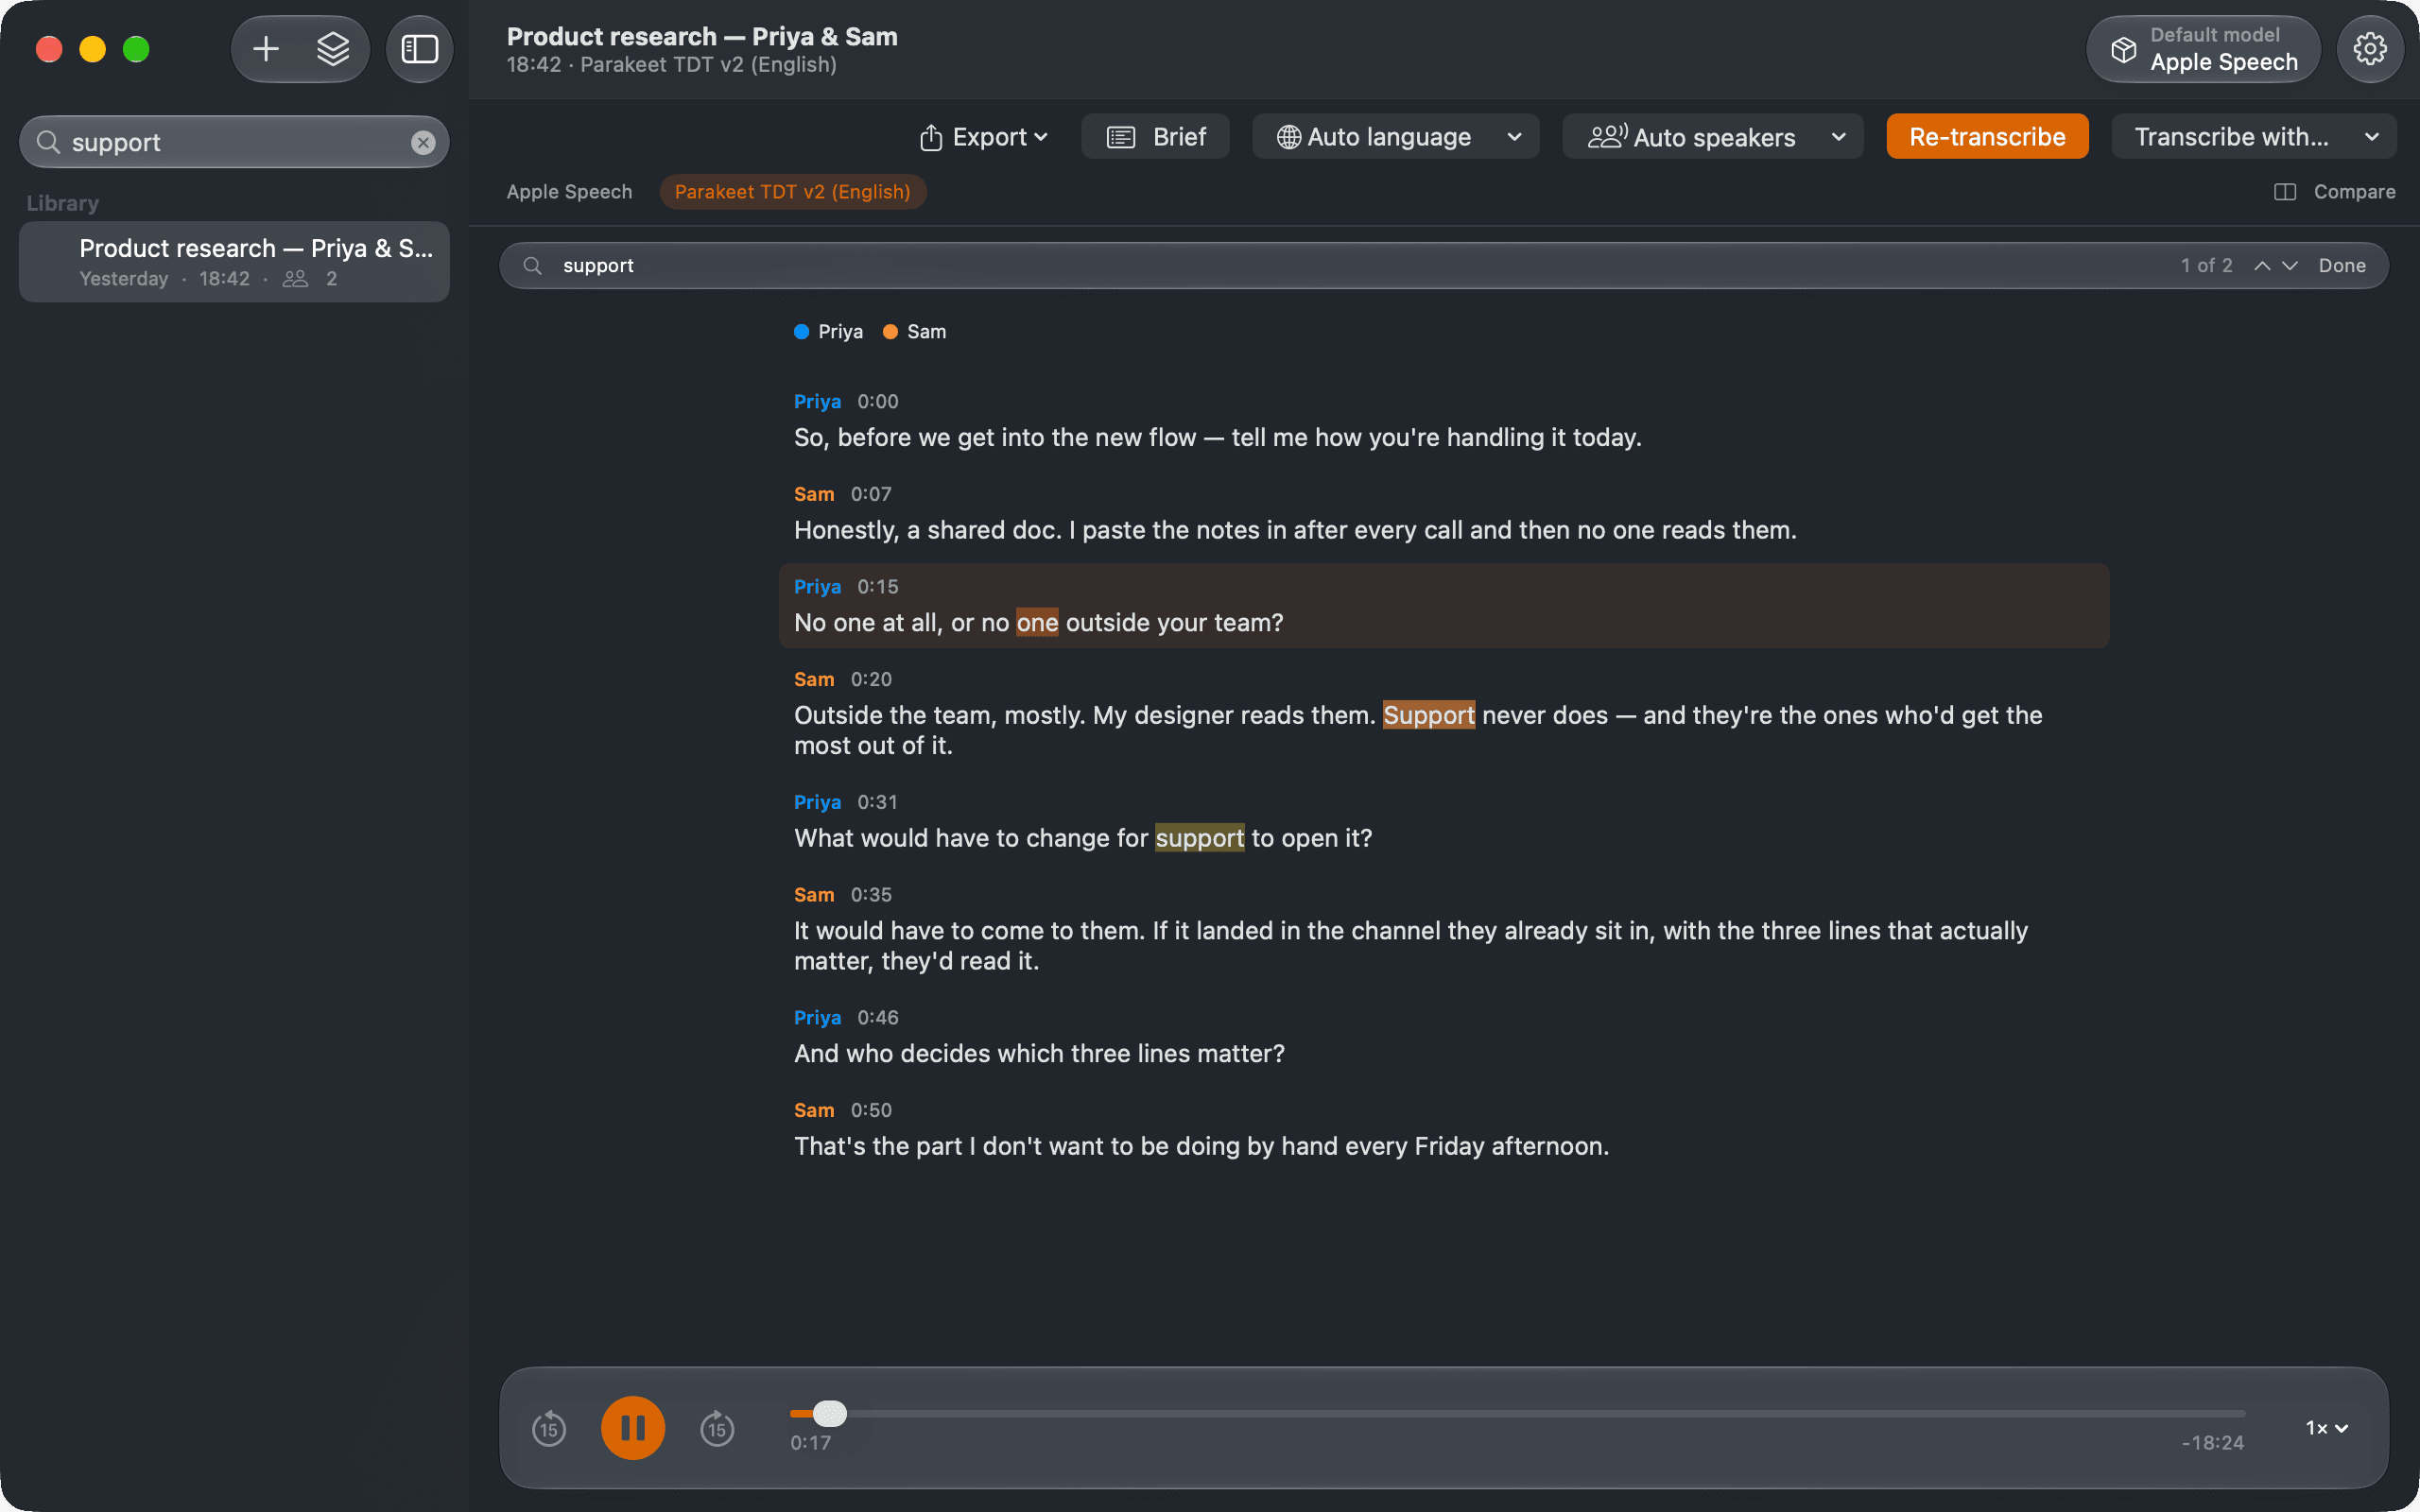Click the highlighted word one

1037,623
